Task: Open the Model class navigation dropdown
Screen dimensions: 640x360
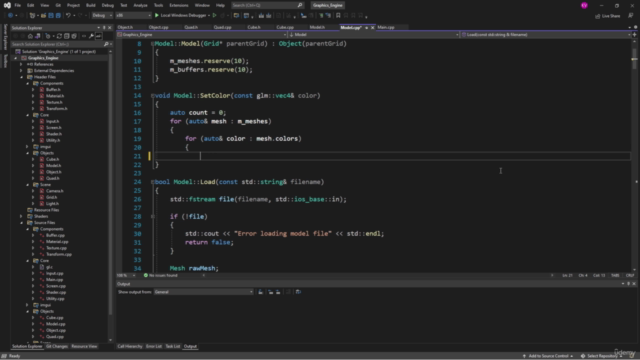Action: click(374, 35)
